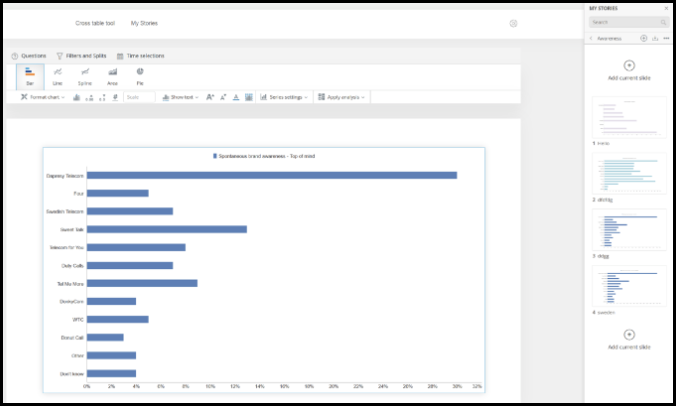Click the Dapresy Telecom bar
The image size is (676, 406).
point(272,175)
